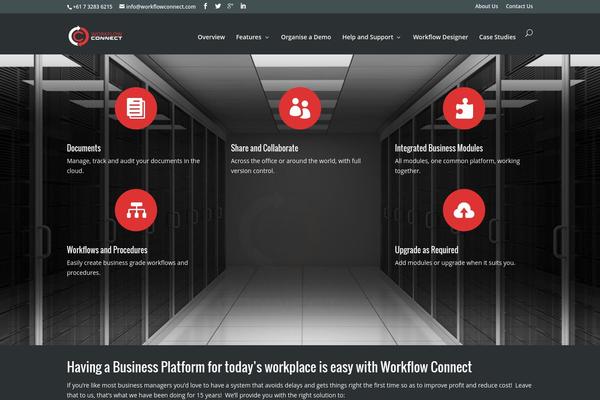Open the LinkedIn social icon
The image size is (600, 400).
[x=243, y=6]
